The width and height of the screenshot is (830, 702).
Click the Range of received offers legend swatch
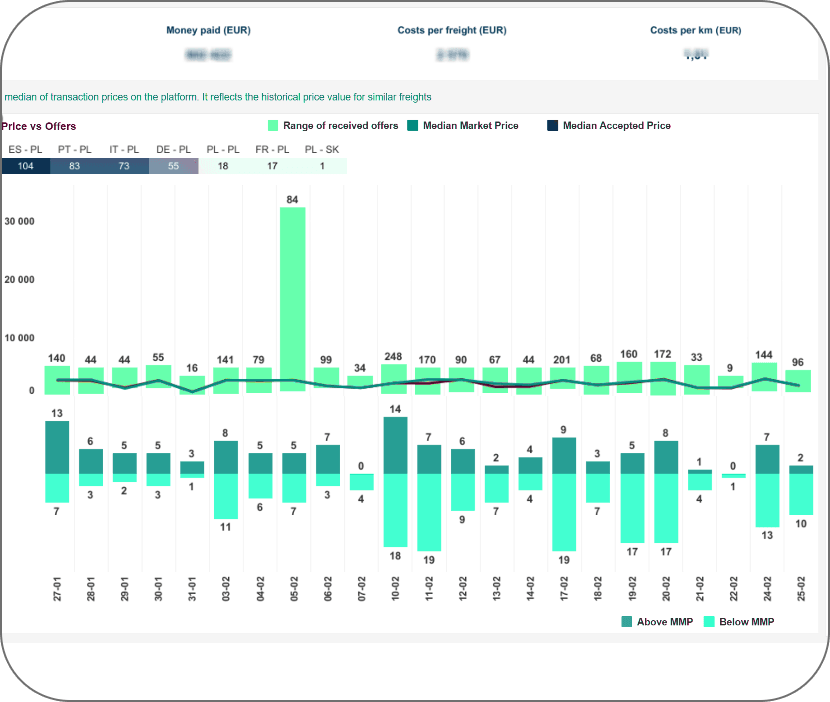point(273,126)
